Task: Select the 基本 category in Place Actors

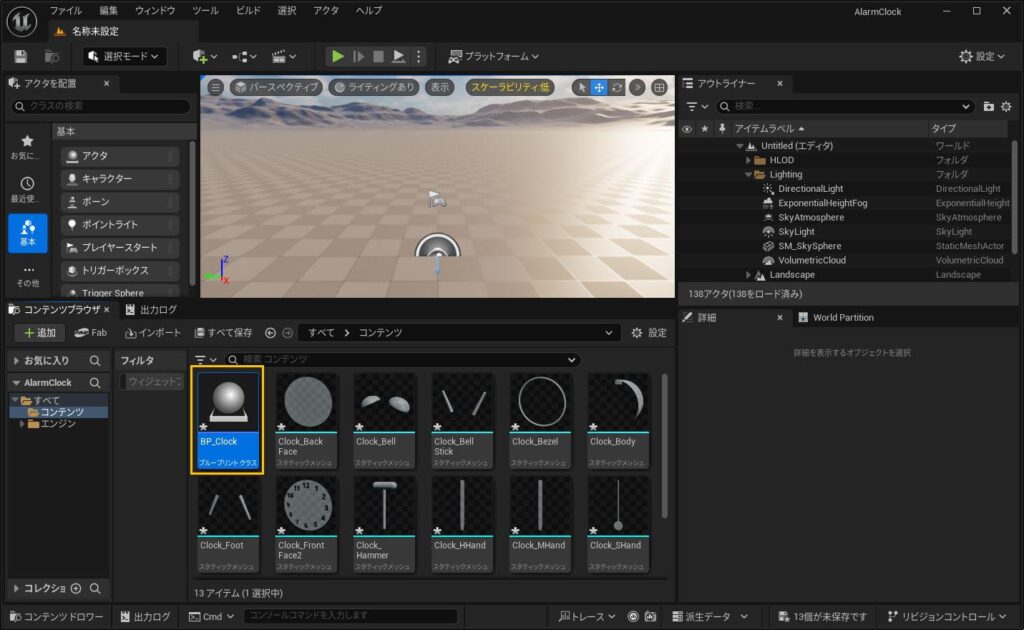Action: point(28,233)
